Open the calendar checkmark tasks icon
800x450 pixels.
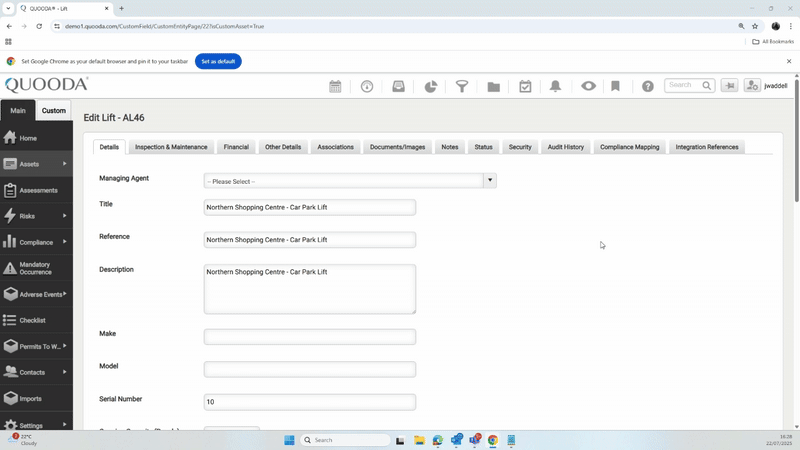coord(525,86)
